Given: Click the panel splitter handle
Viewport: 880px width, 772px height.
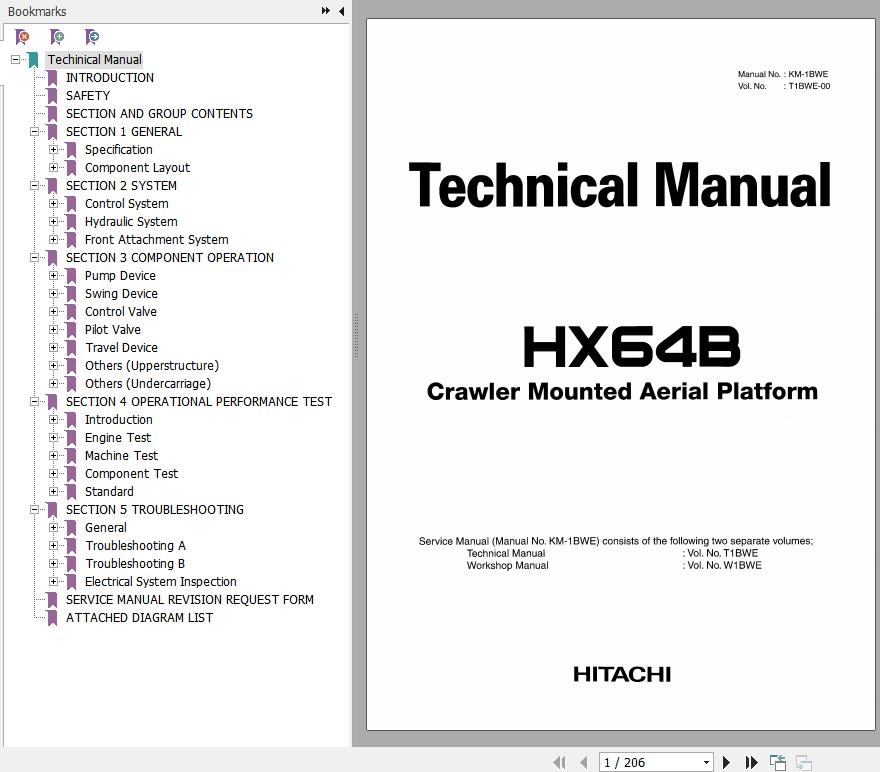Looking at the screenshot, I should click(356, 335).
